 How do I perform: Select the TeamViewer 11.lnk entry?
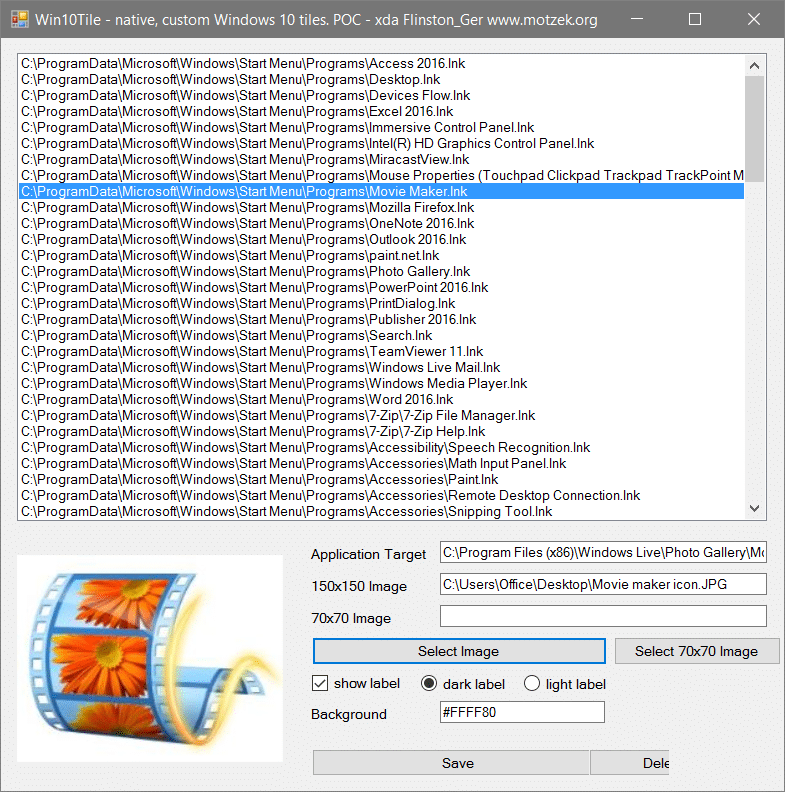click(x=381, y=351)
